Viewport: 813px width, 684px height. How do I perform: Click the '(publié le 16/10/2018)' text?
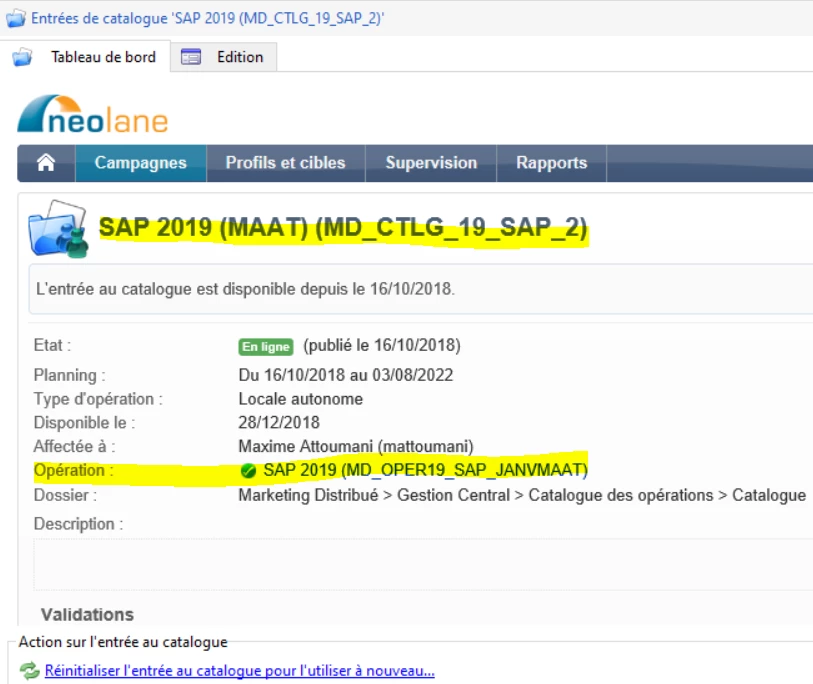tap(382, 345)
